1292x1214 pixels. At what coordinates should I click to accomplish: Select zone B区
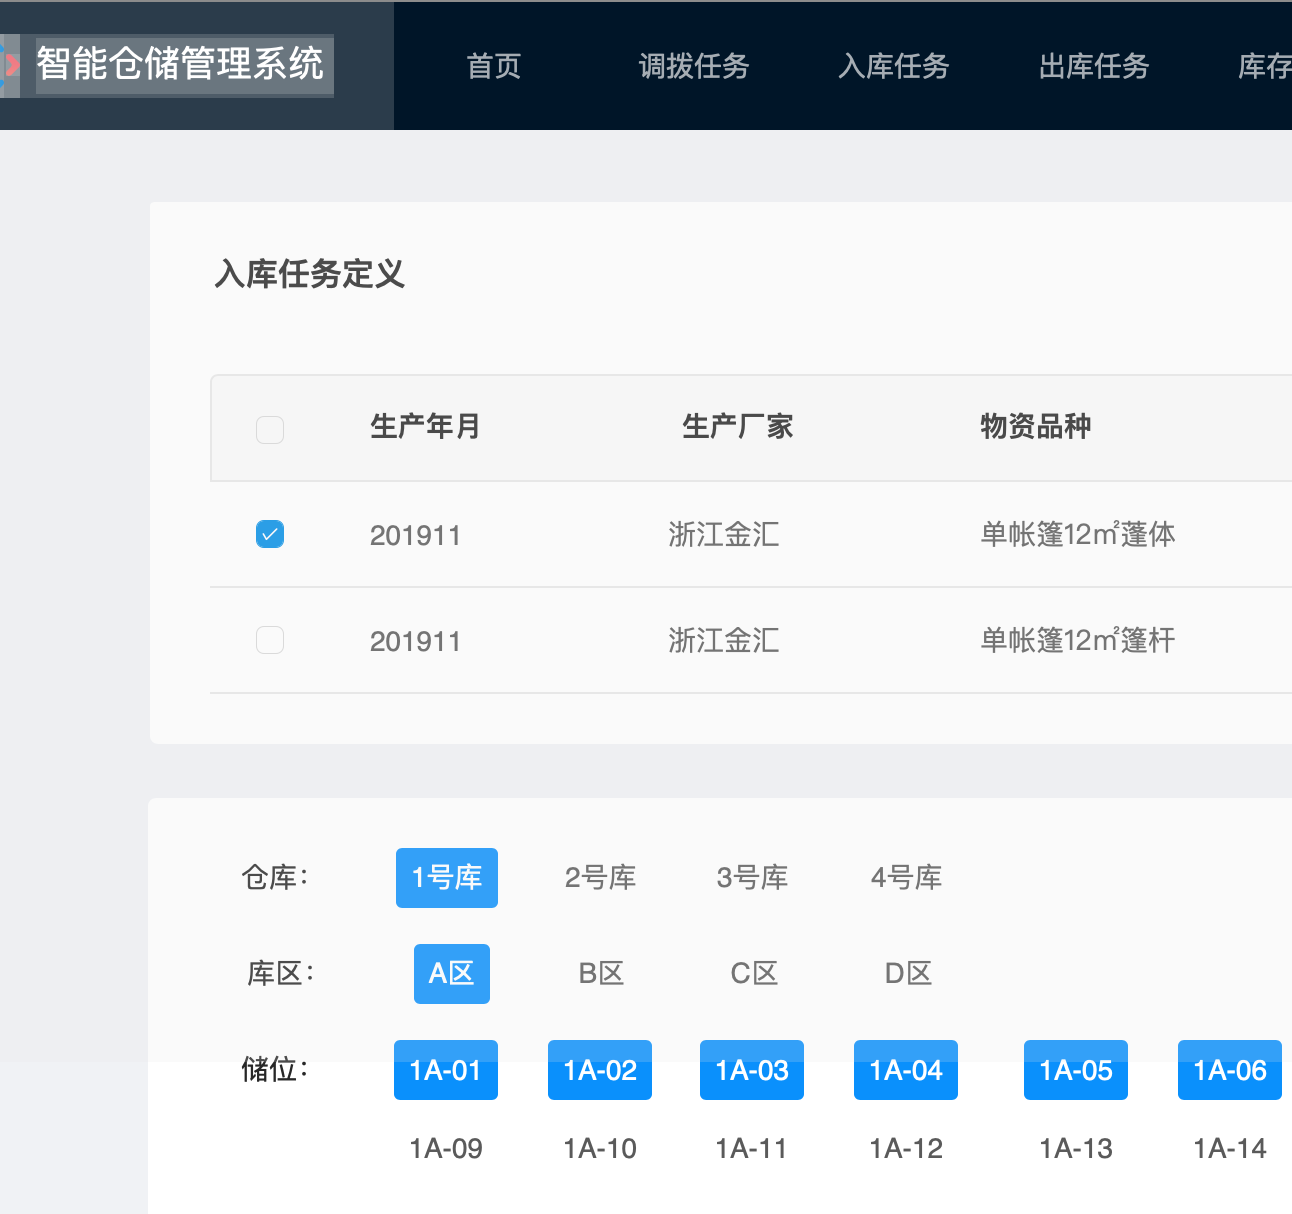601,974
